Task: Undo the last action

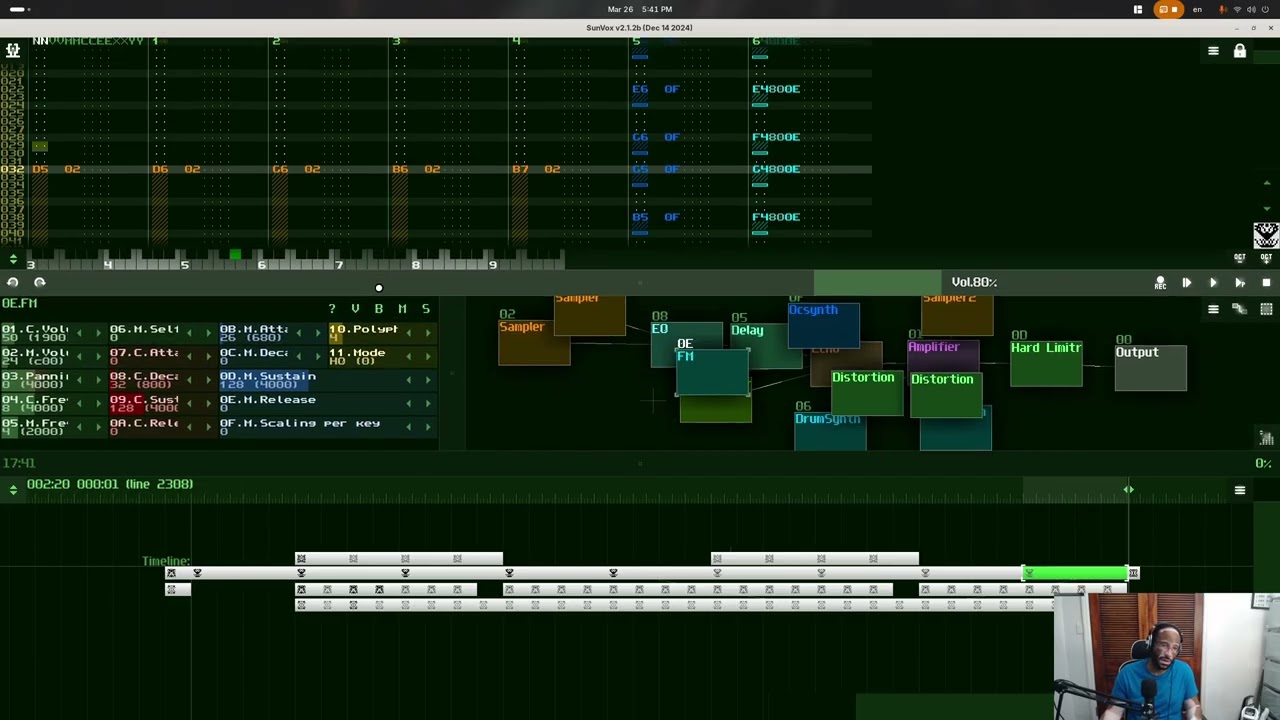Action: (x=13, y=282)
